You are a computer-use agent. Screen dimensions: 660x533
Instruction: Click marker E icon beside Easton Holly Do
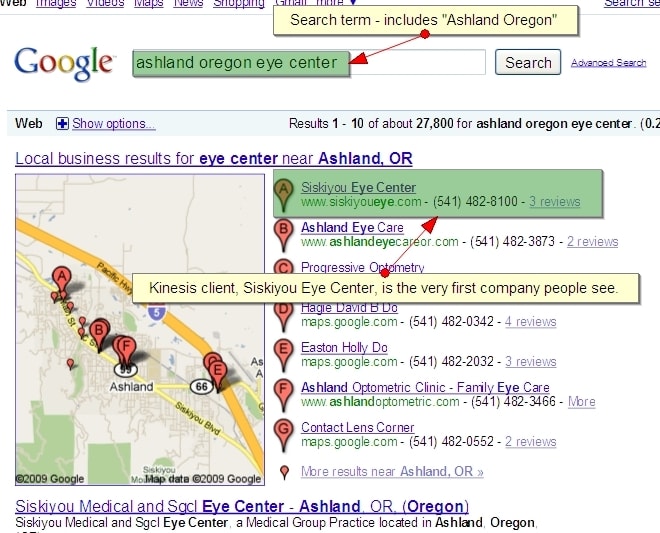tap(284, 355)
